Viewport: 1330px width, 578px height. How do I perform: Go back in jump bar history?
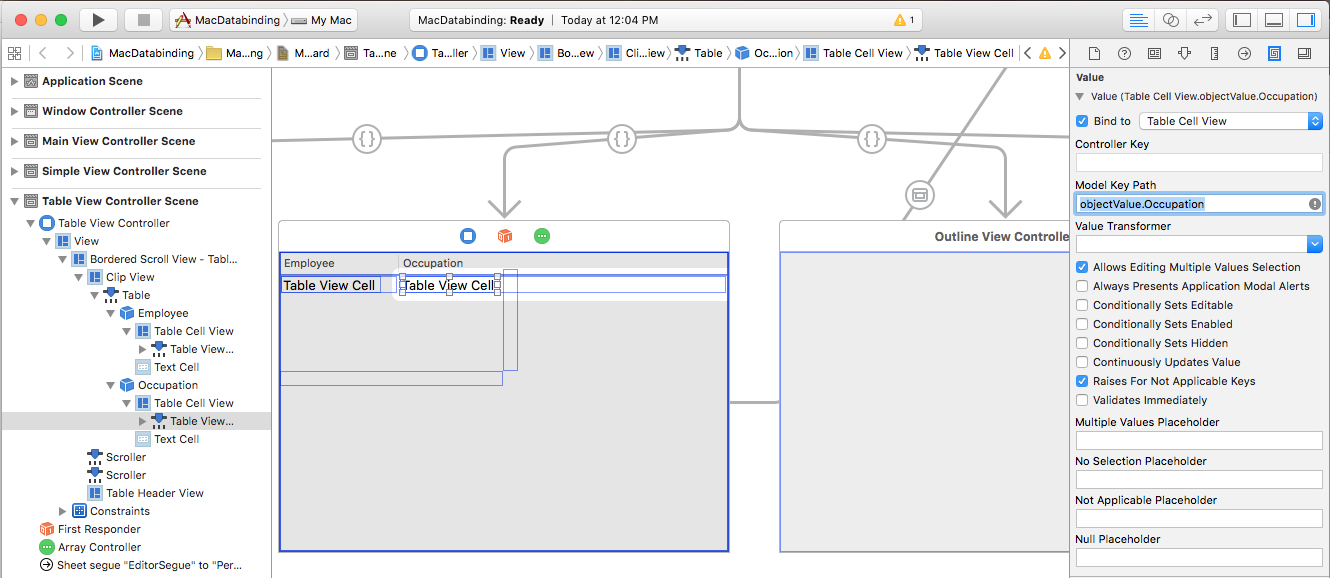pos(43,53)
